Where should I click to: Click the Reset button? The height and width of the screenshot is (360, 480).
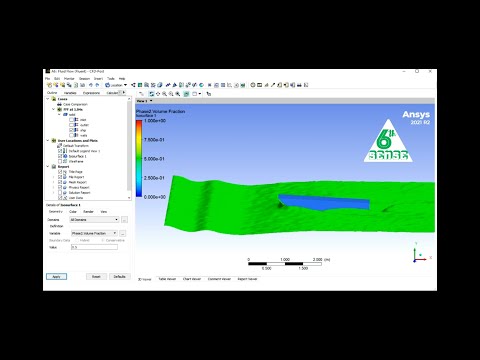pos(96,277)
